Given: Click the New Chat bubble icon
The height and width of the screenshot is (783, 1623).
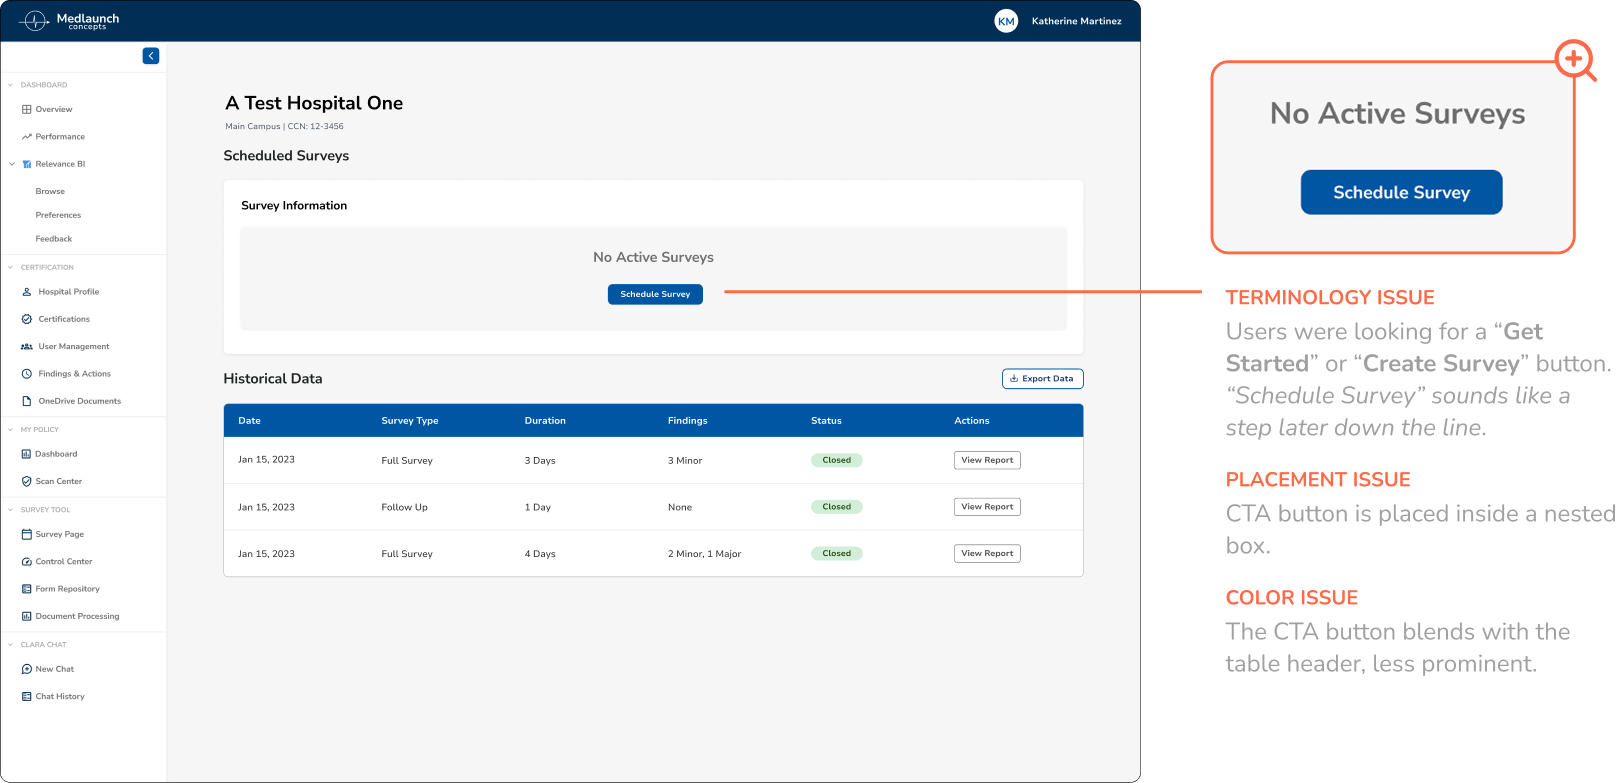Looking at the screenshot, I should [27, 669].
